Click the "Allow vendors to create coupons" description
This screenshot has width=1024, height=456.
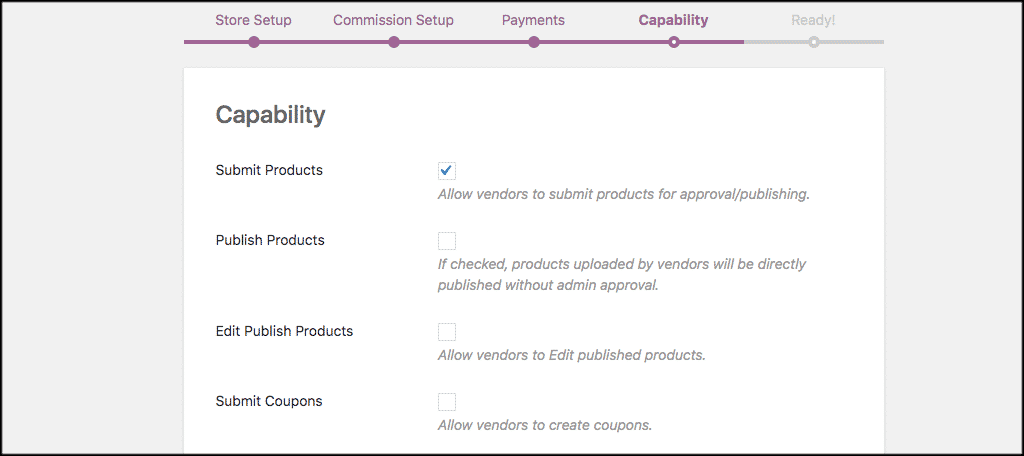pos(544,425)
